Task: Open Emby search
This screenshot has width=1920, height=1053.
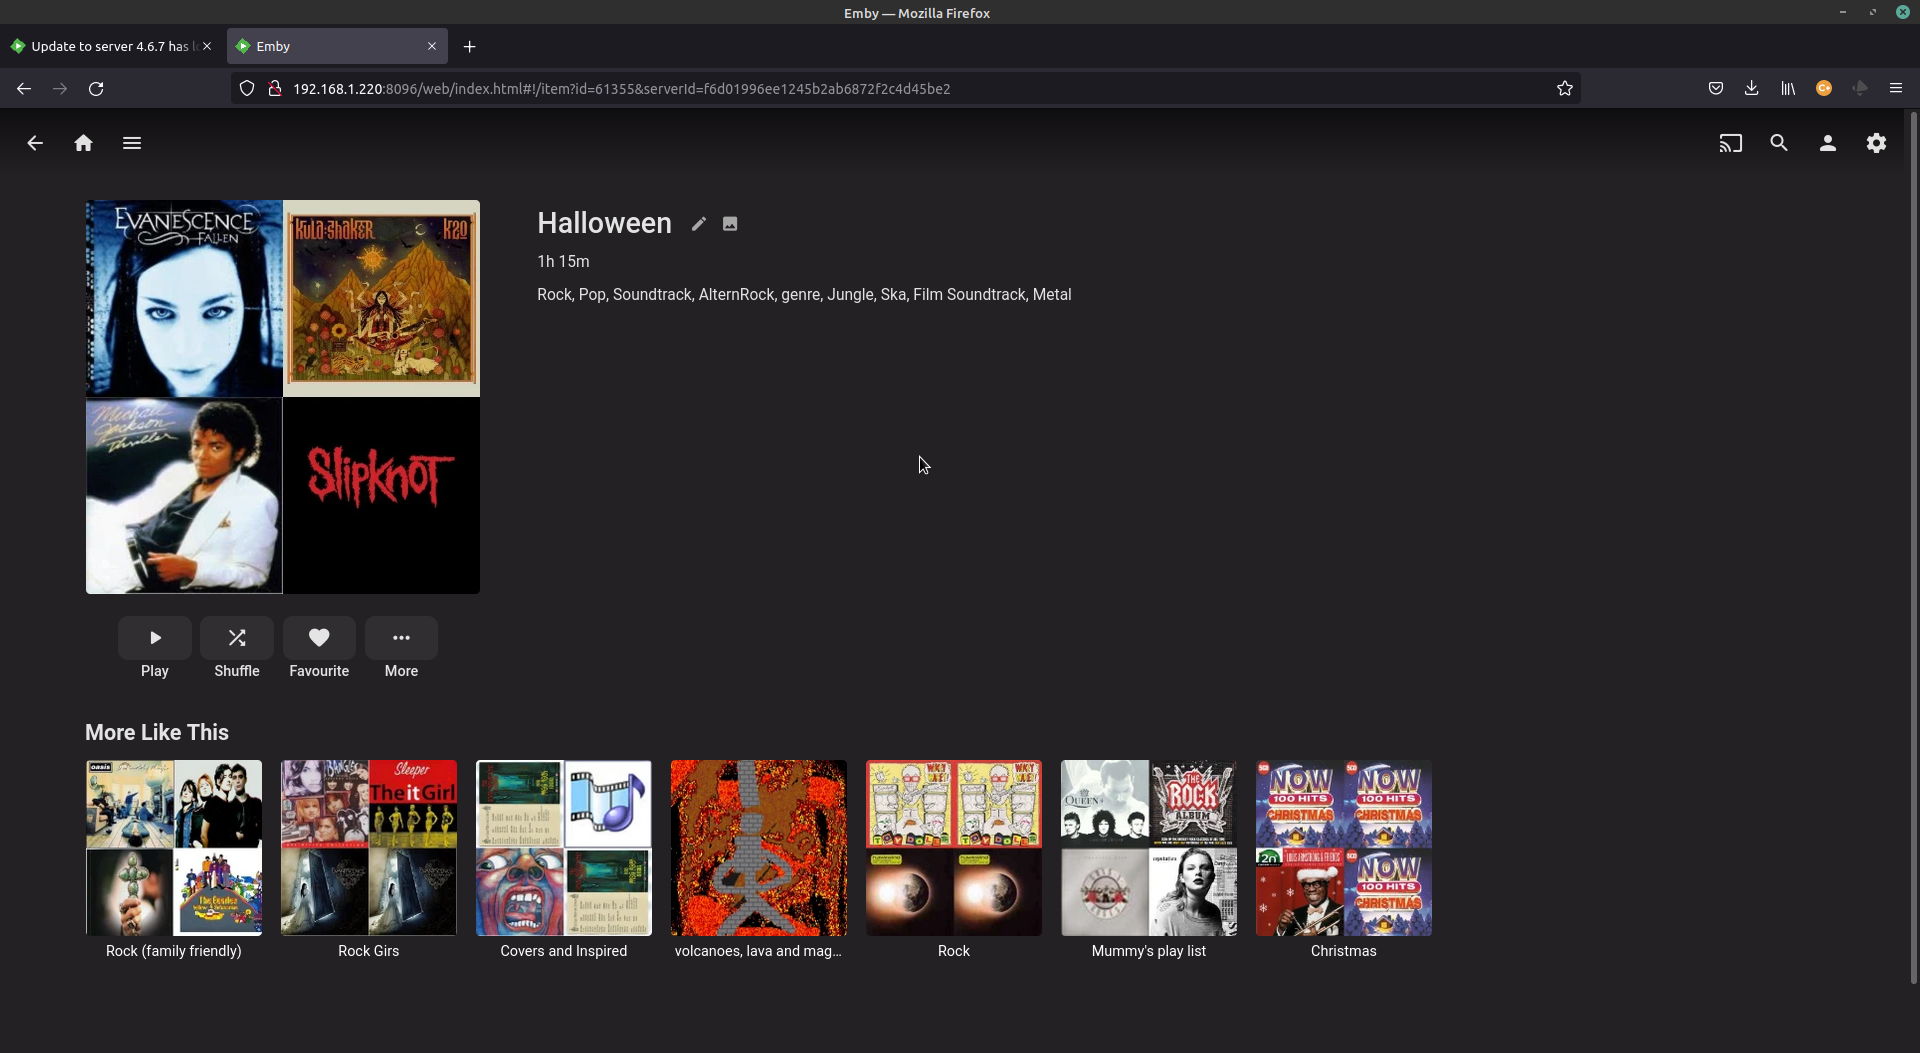Action: [x=1779, y=143]
